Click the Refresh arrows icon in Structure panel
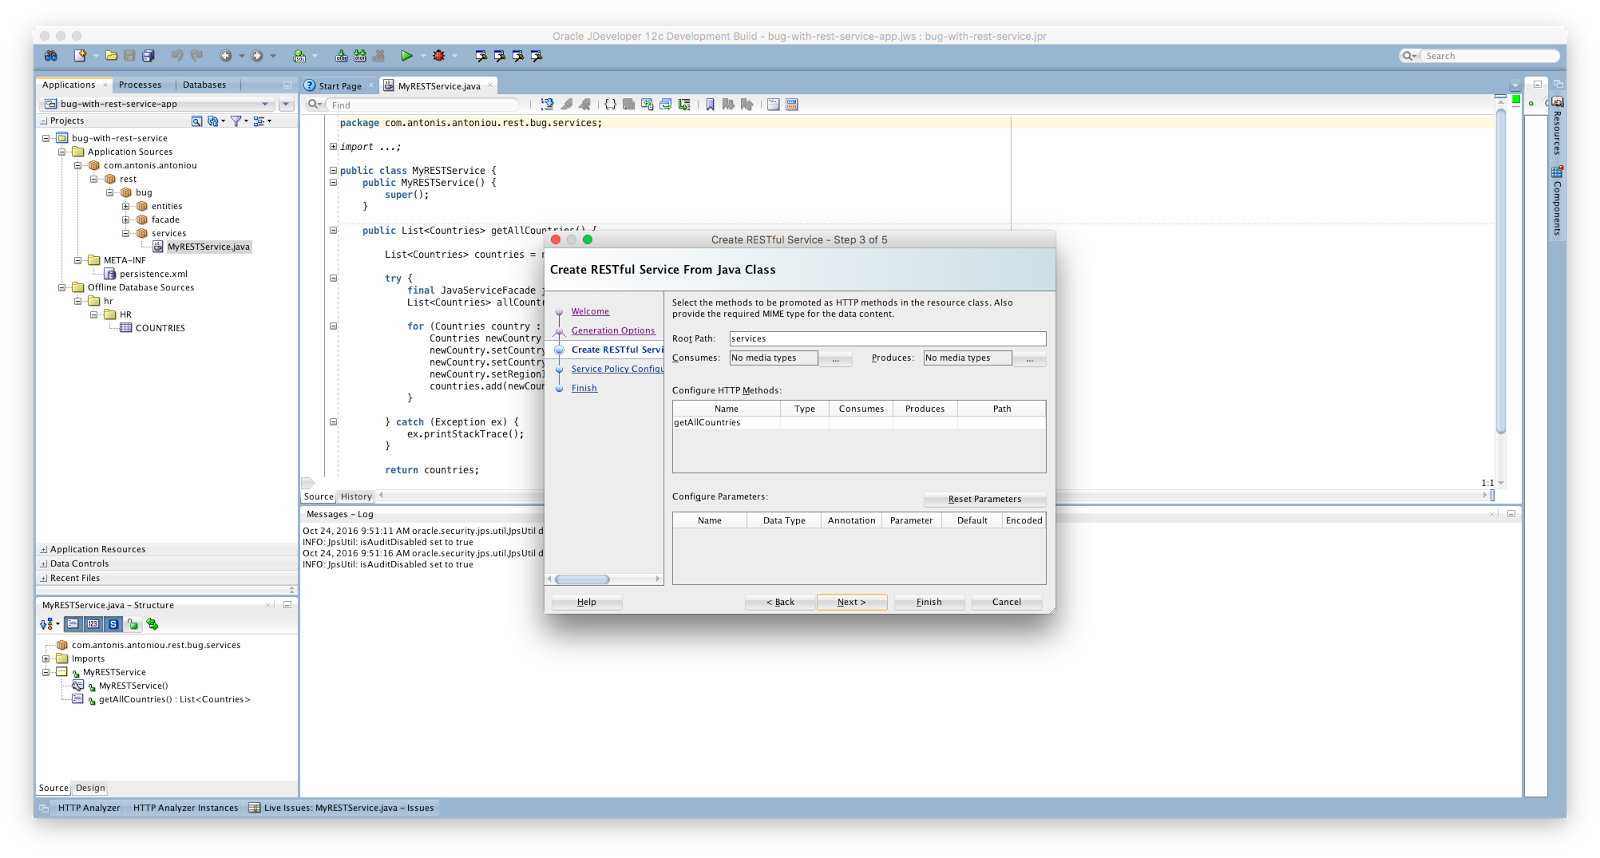 point(152,624)
